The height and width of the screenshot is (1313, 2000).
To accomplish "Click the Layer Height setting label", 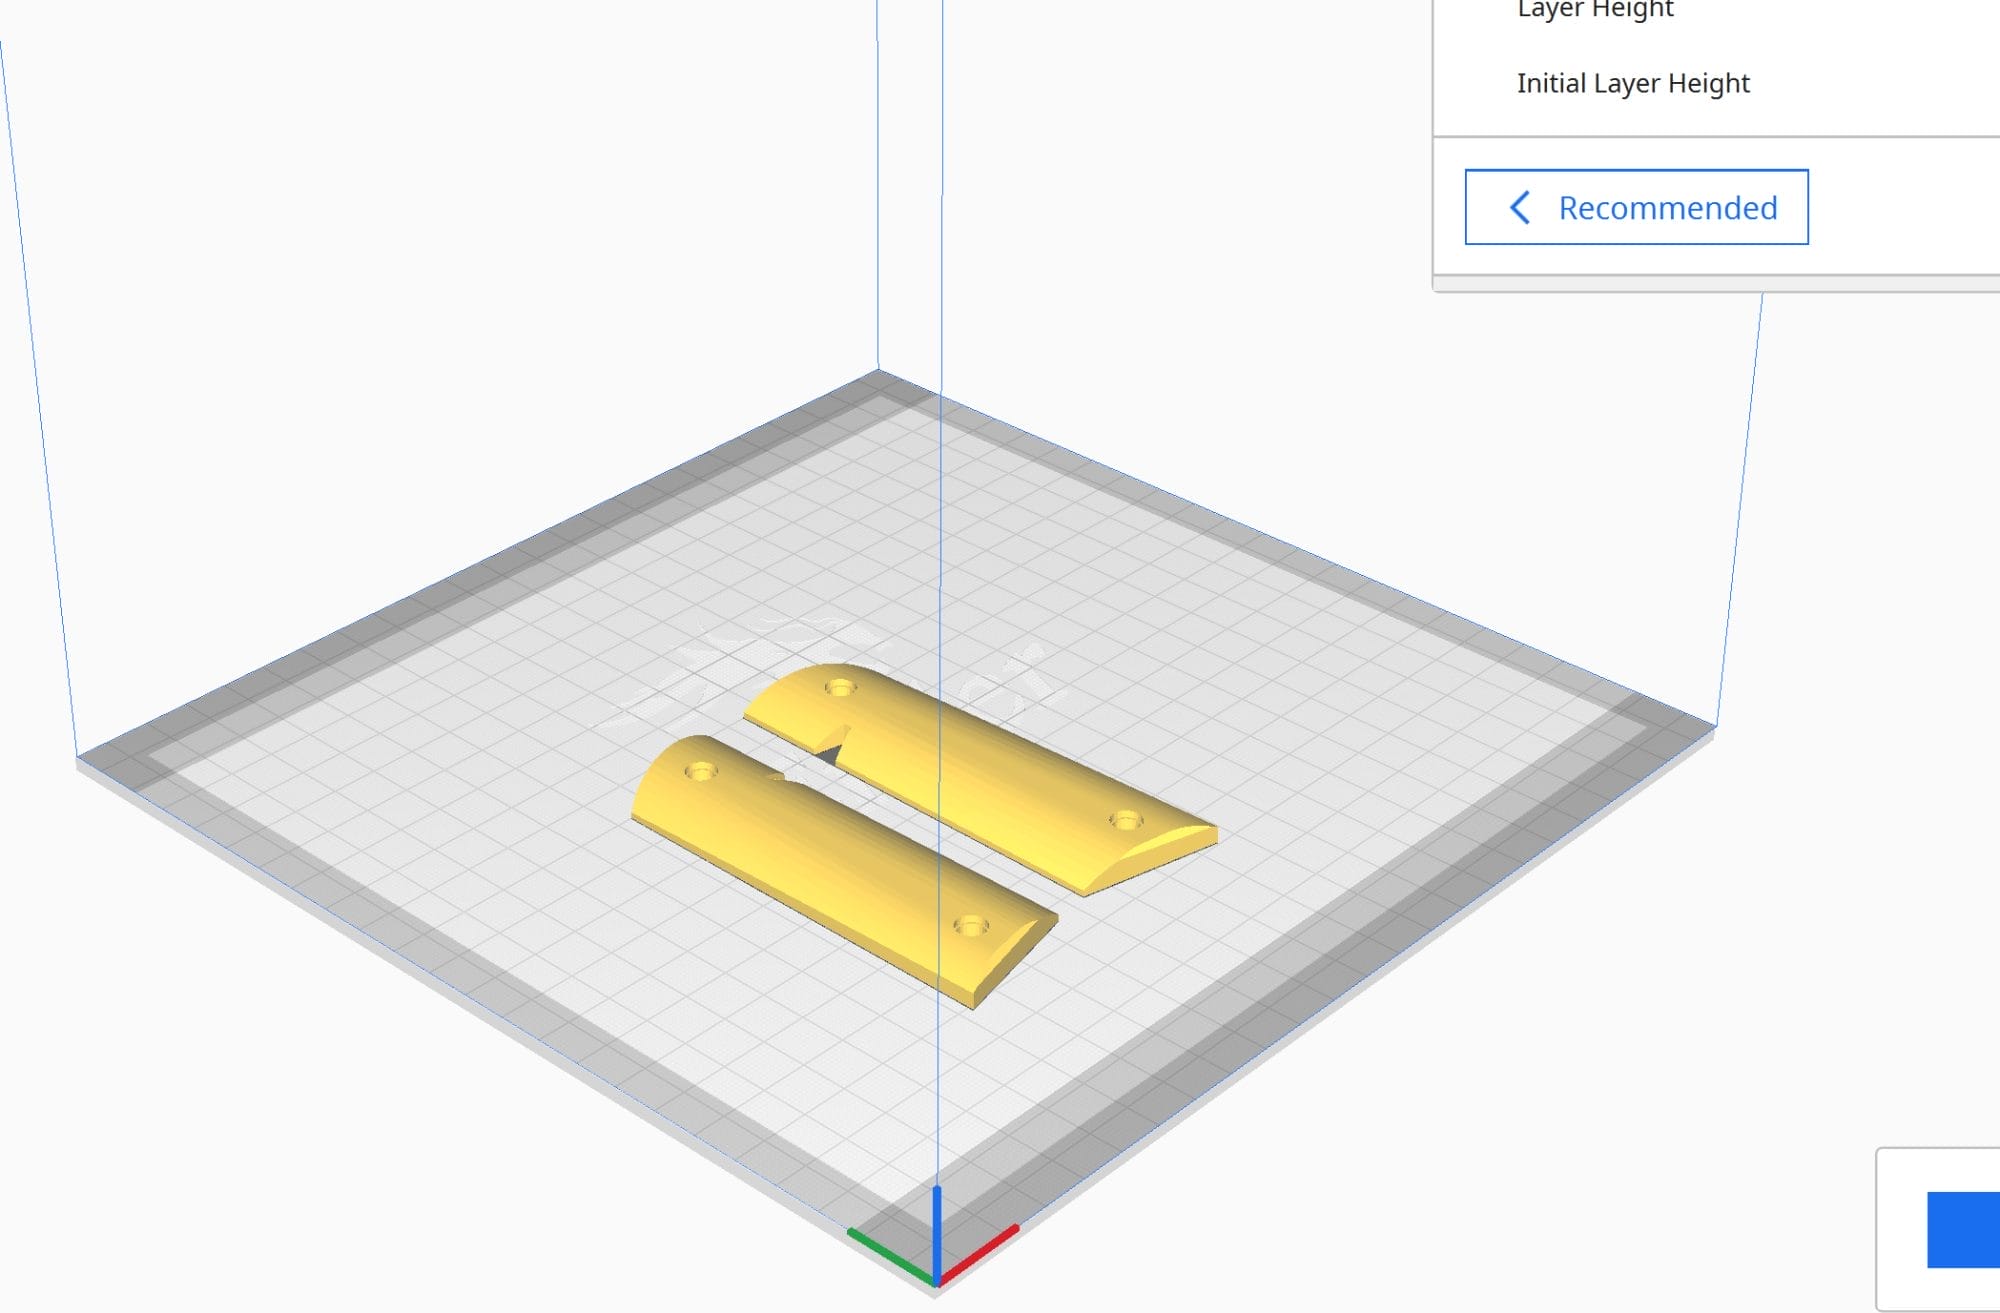I will tap(1595, 10).
